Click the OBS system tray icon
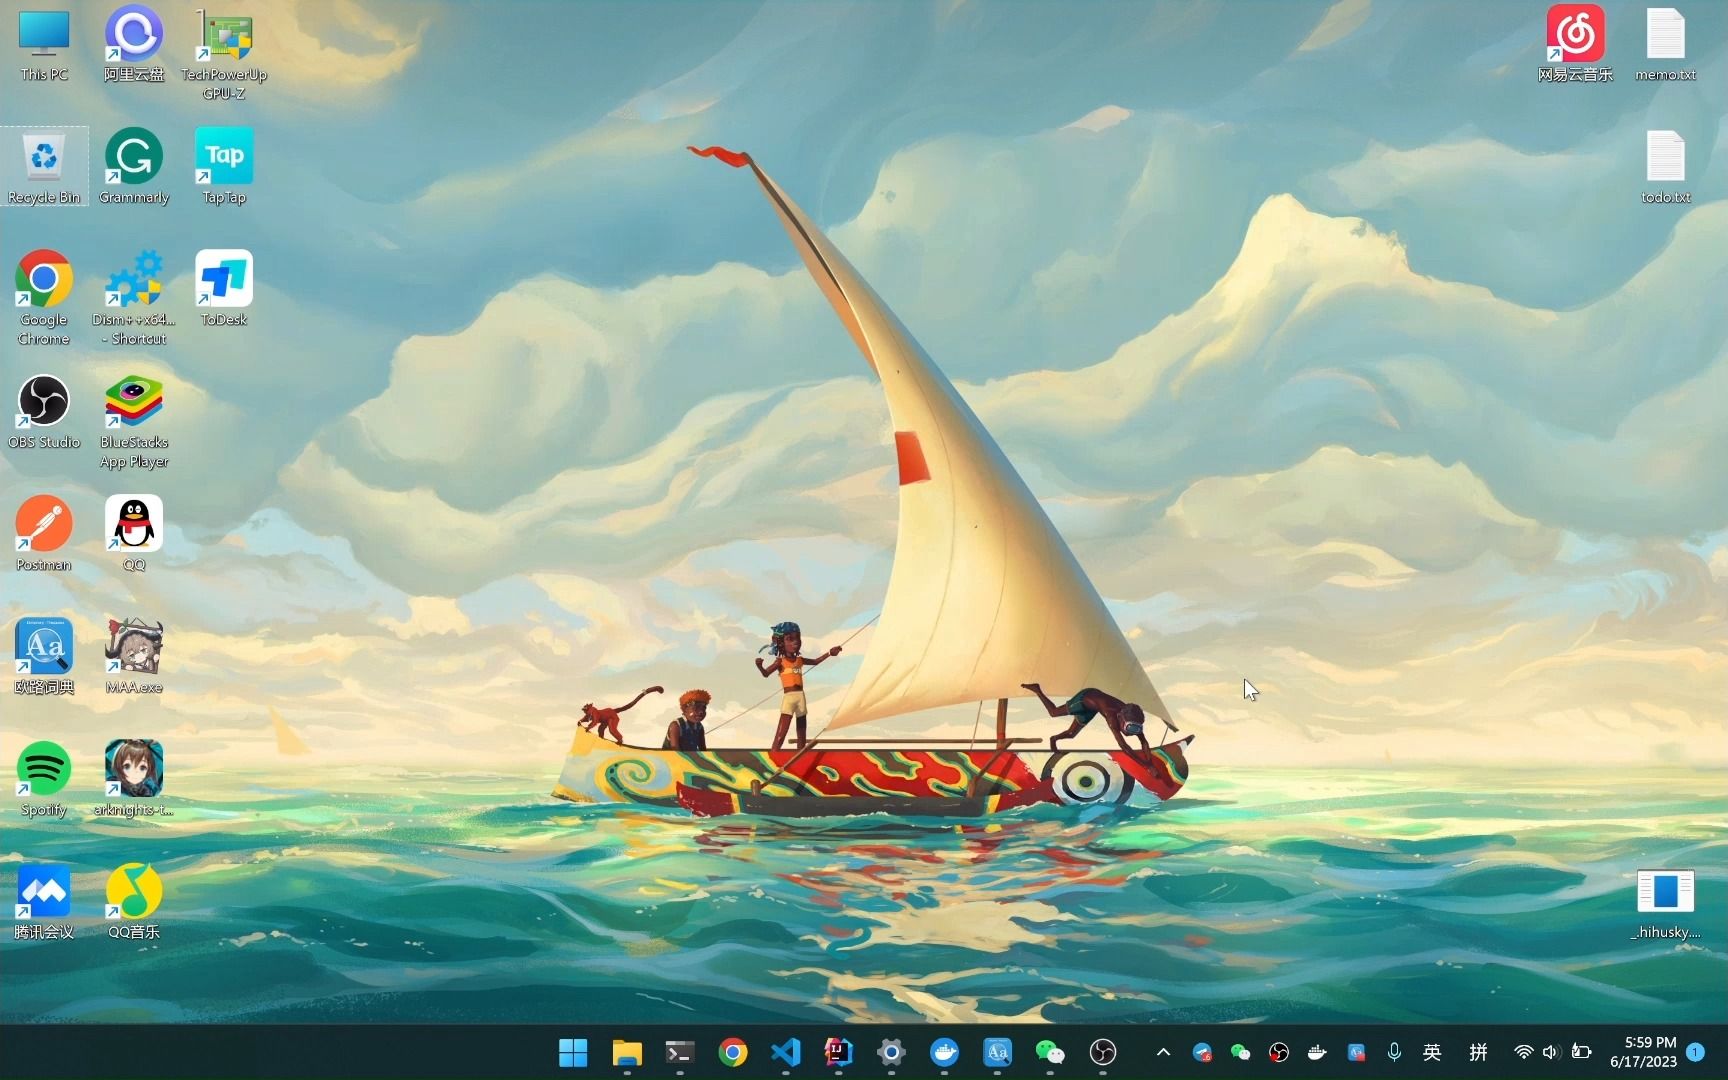 coord(1279,1052)
